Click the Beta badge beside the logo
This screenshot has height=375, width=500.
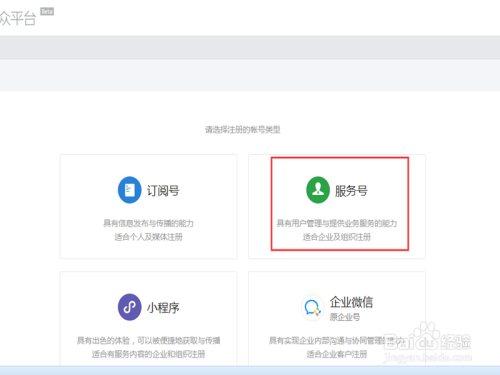pos(47,11)
